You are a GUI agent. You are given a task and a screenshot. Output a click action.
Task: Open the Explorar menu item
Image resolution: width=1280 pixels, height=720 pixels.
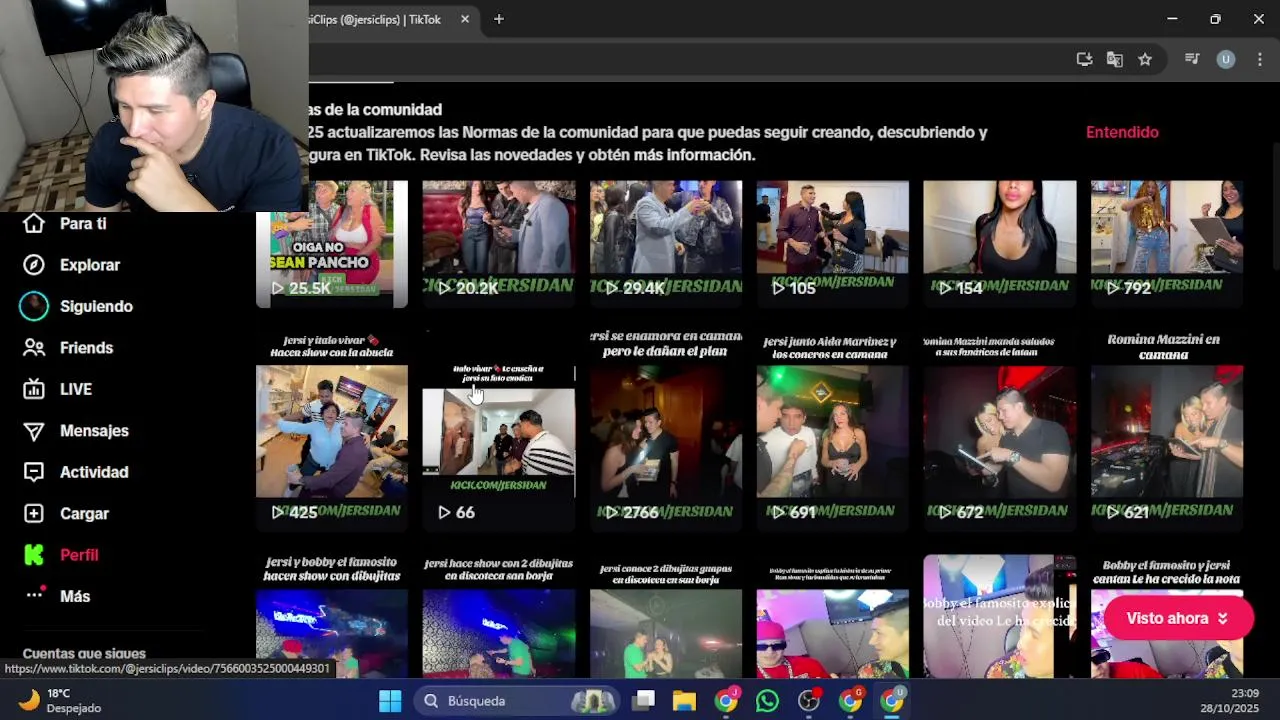point(90,265)
